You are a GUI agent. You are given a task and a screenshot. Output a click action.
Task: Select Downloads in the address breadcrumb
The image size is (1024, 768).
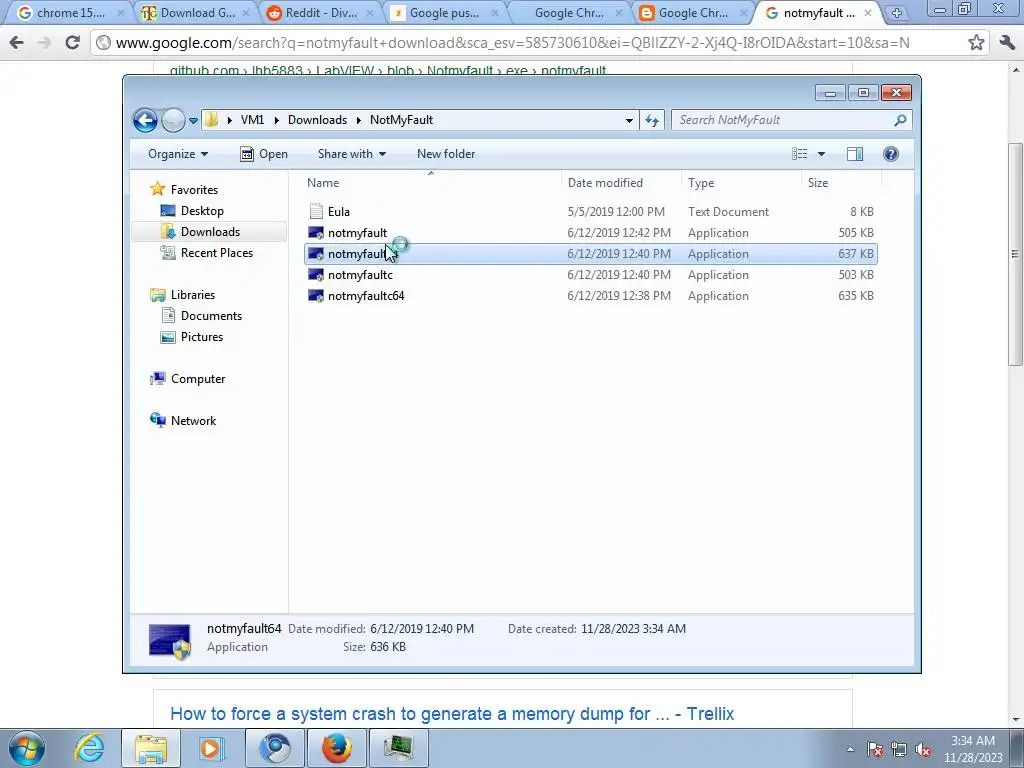[x=317, y=120]
